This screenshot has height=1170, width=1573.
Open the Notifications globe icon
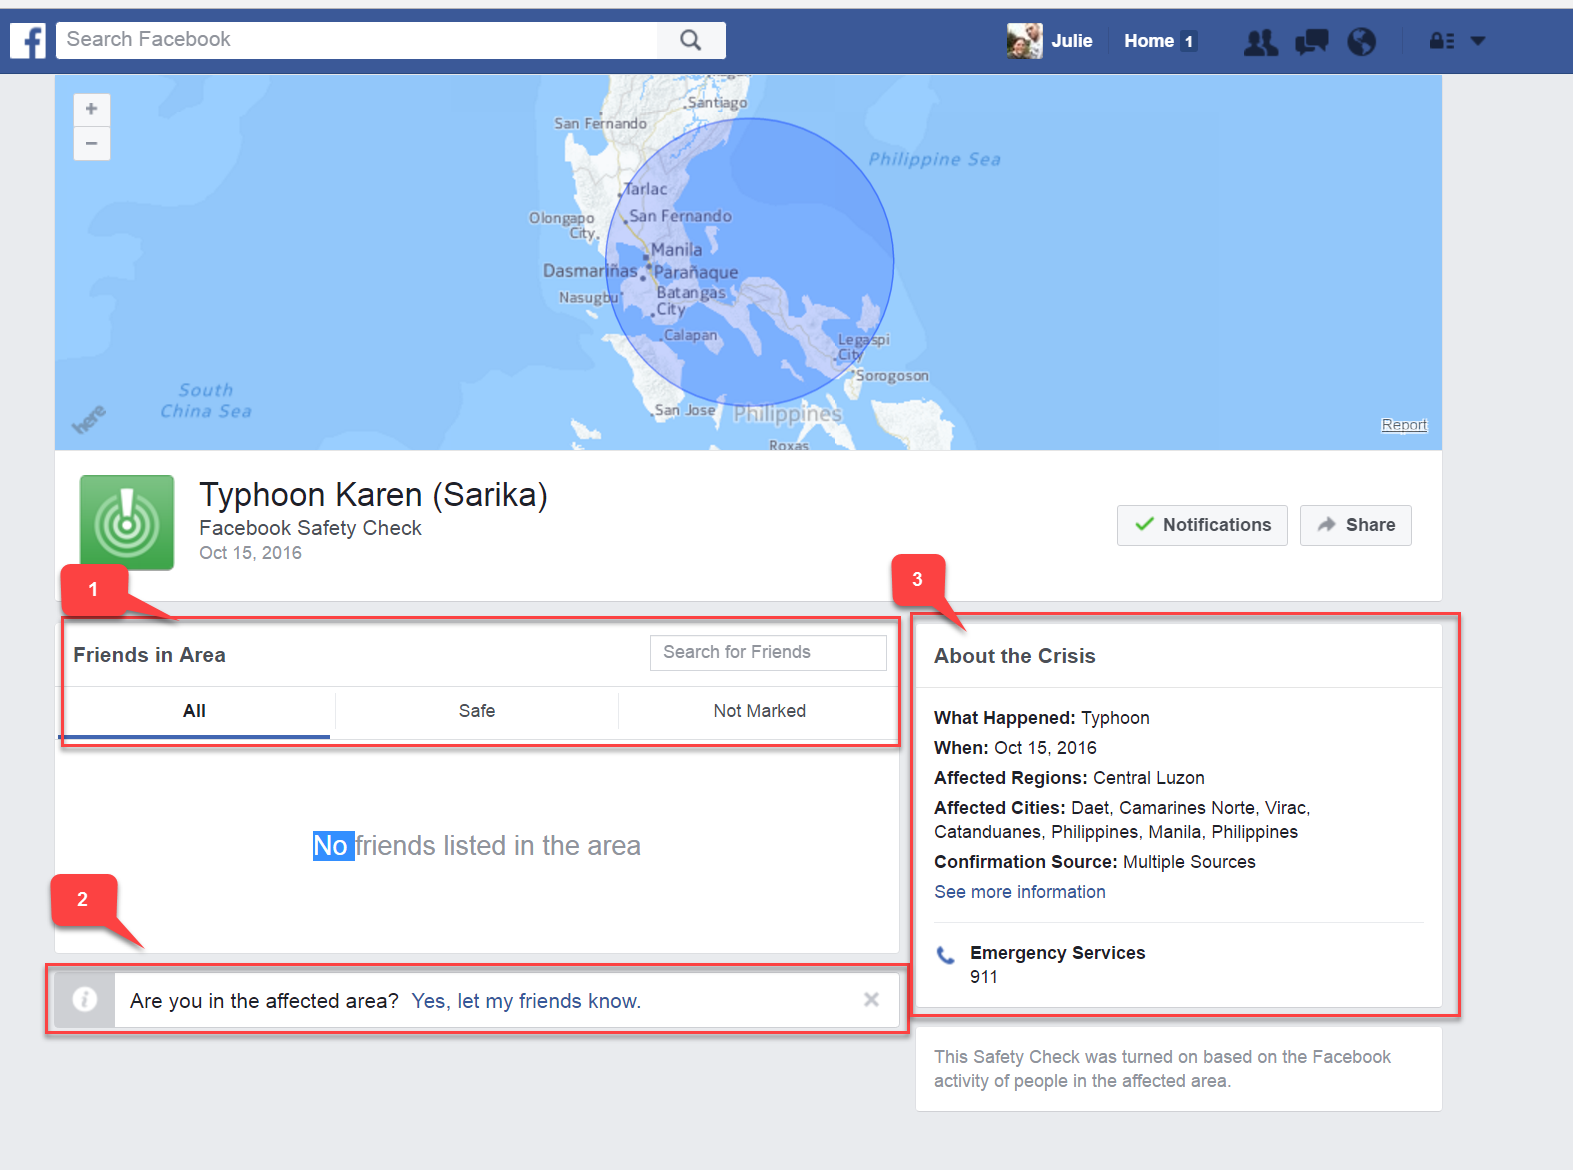[1361, 42]
